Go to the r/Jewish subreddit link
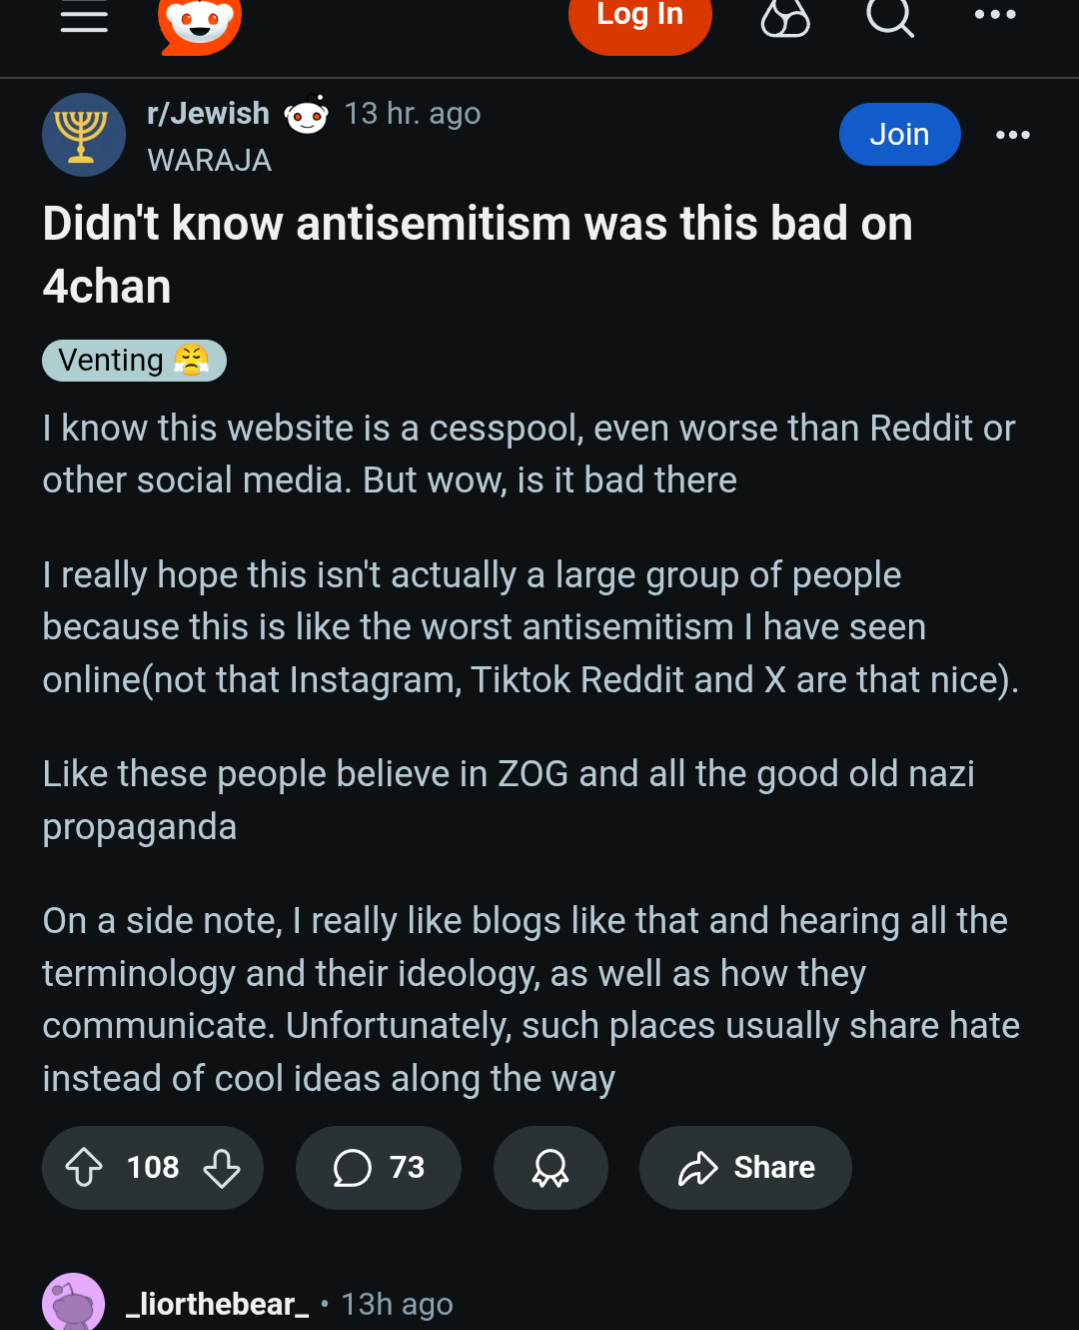 pyautogui.click(x=208, y=114)
